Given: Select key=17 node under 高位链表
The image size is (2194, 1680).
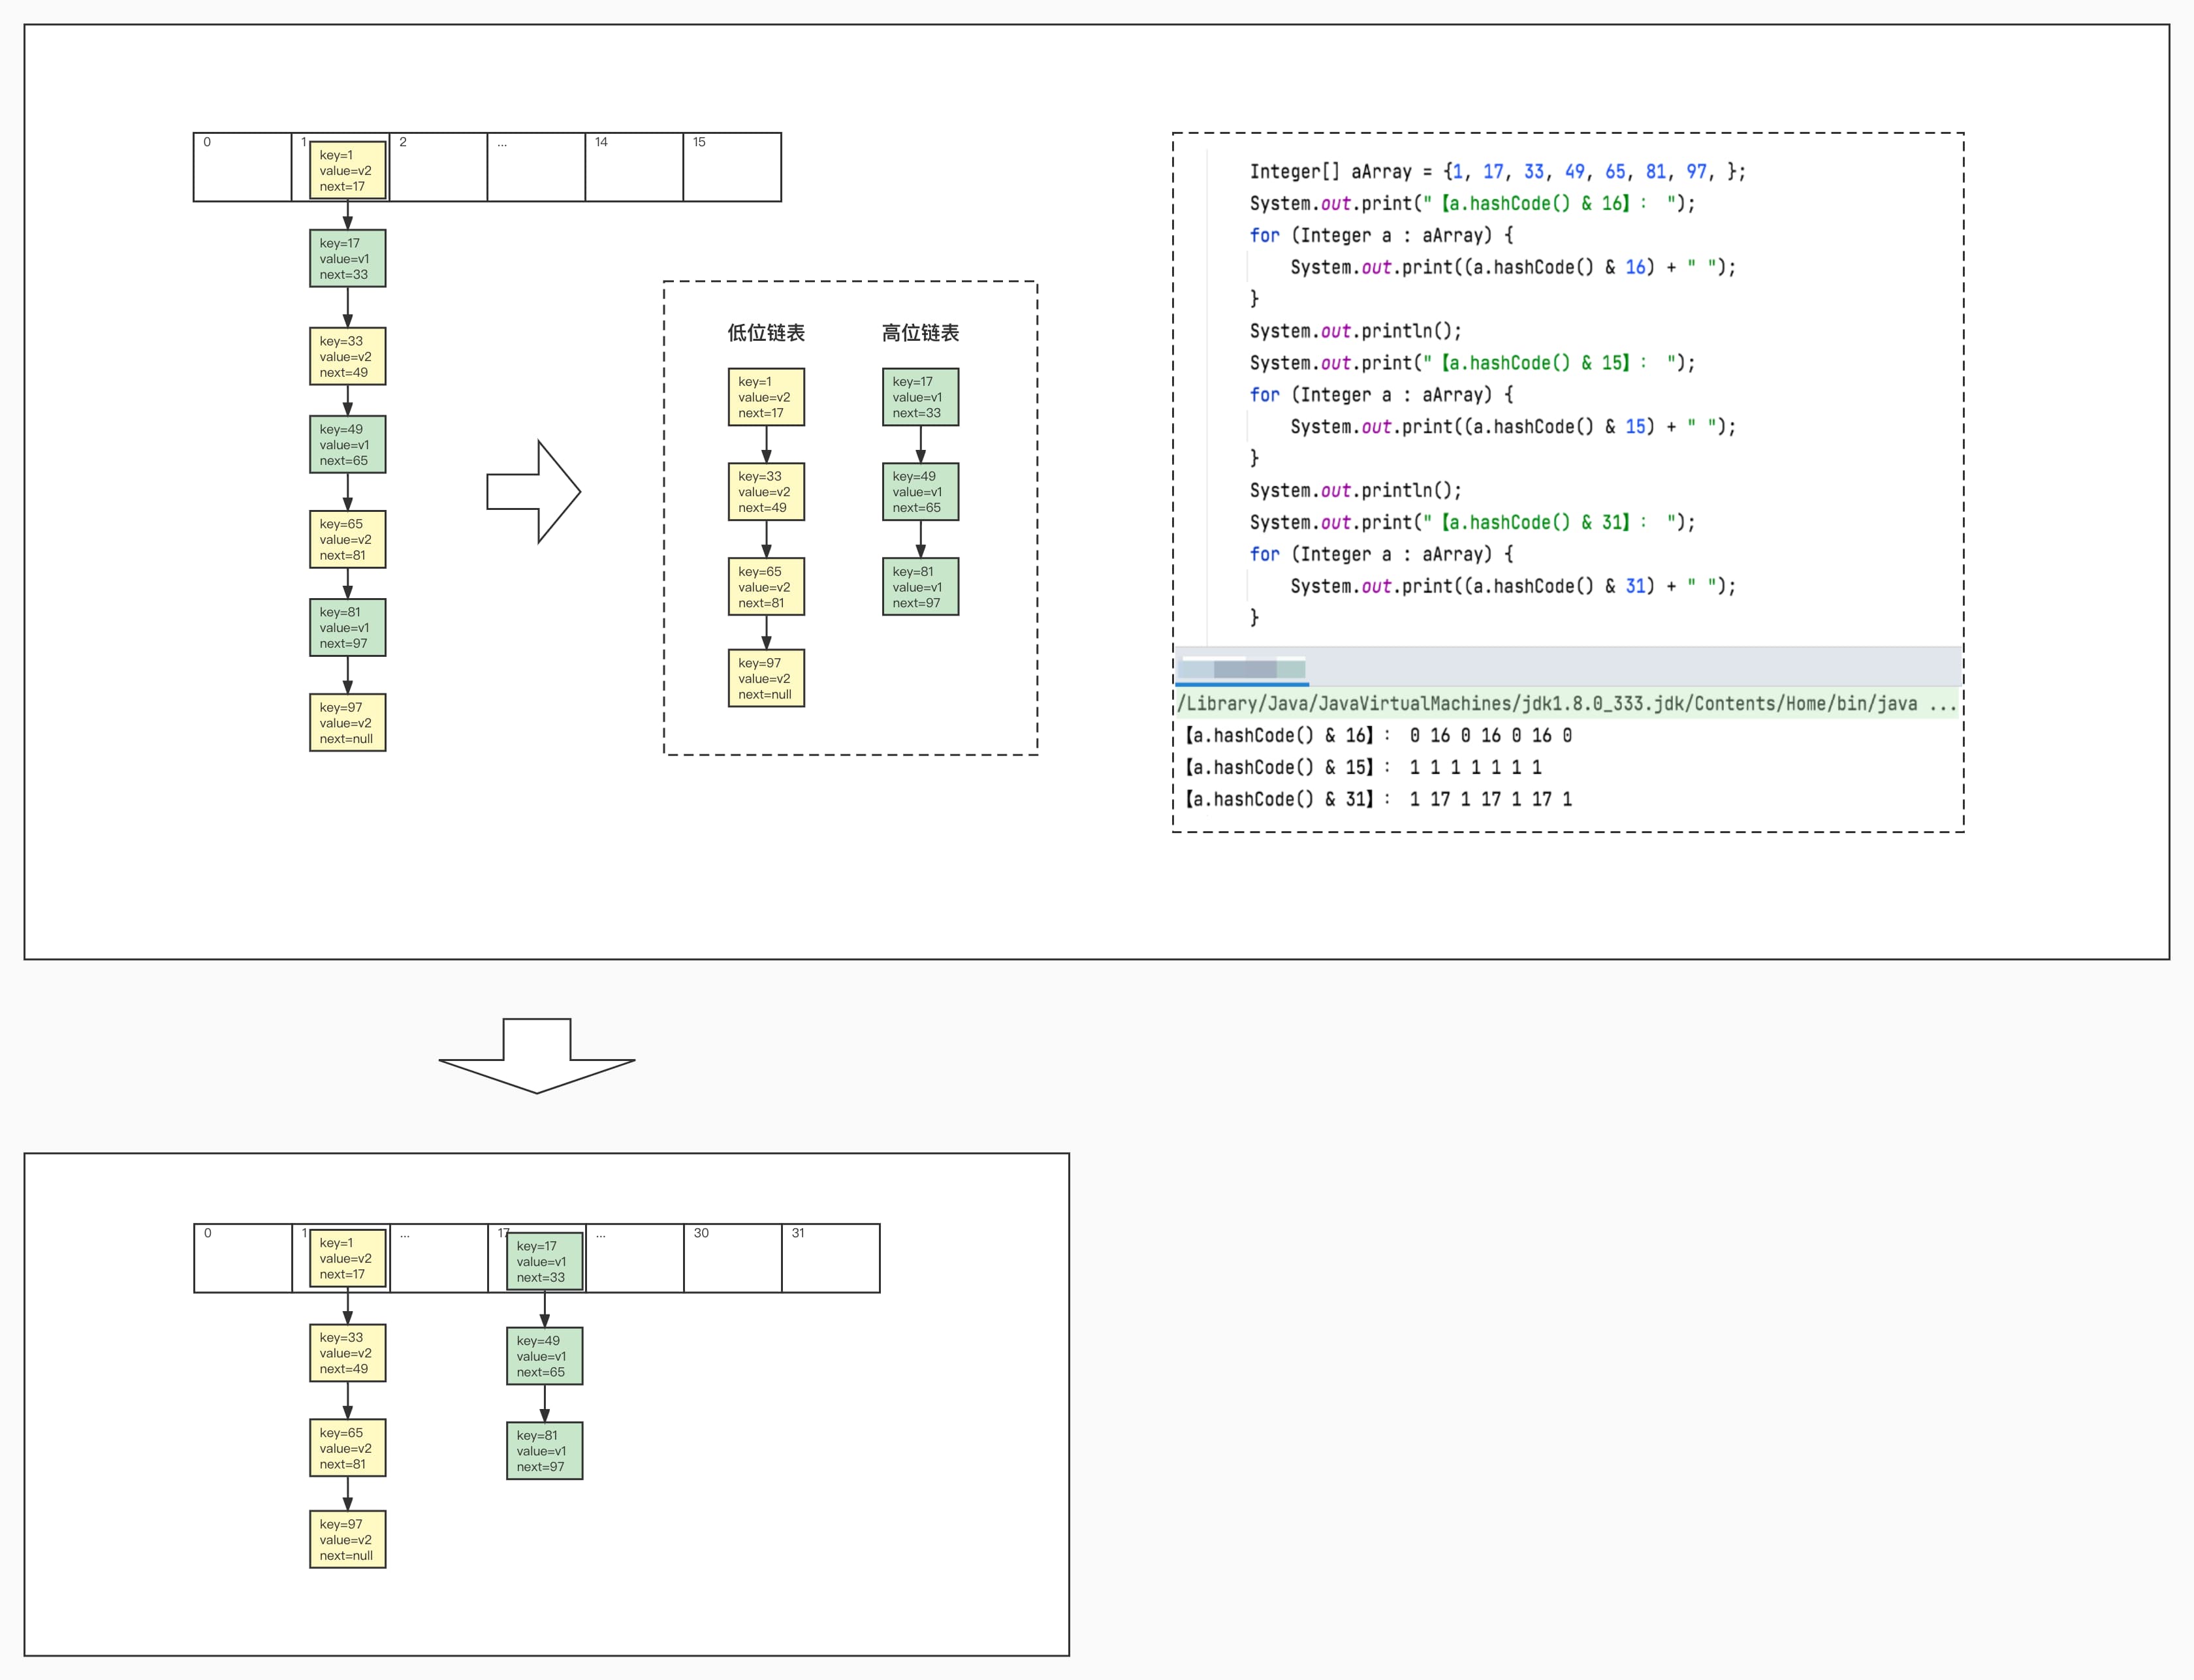Looking at the screenshot, I should (920, 397).
